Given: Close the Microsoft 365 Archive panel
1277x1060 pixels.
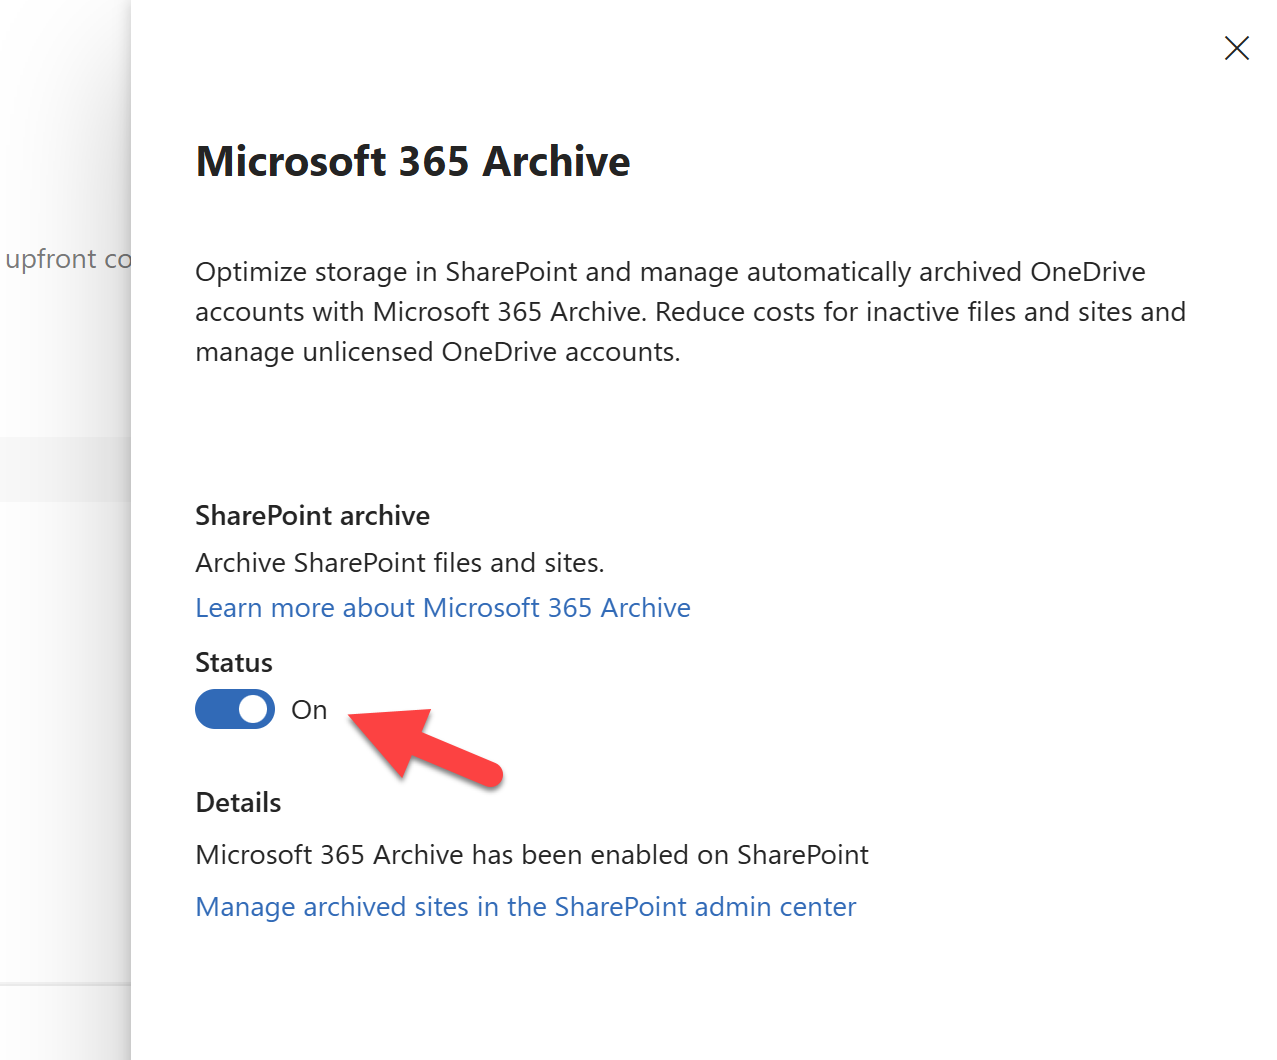Looking at the screenshot, I should click(1236, 48).
